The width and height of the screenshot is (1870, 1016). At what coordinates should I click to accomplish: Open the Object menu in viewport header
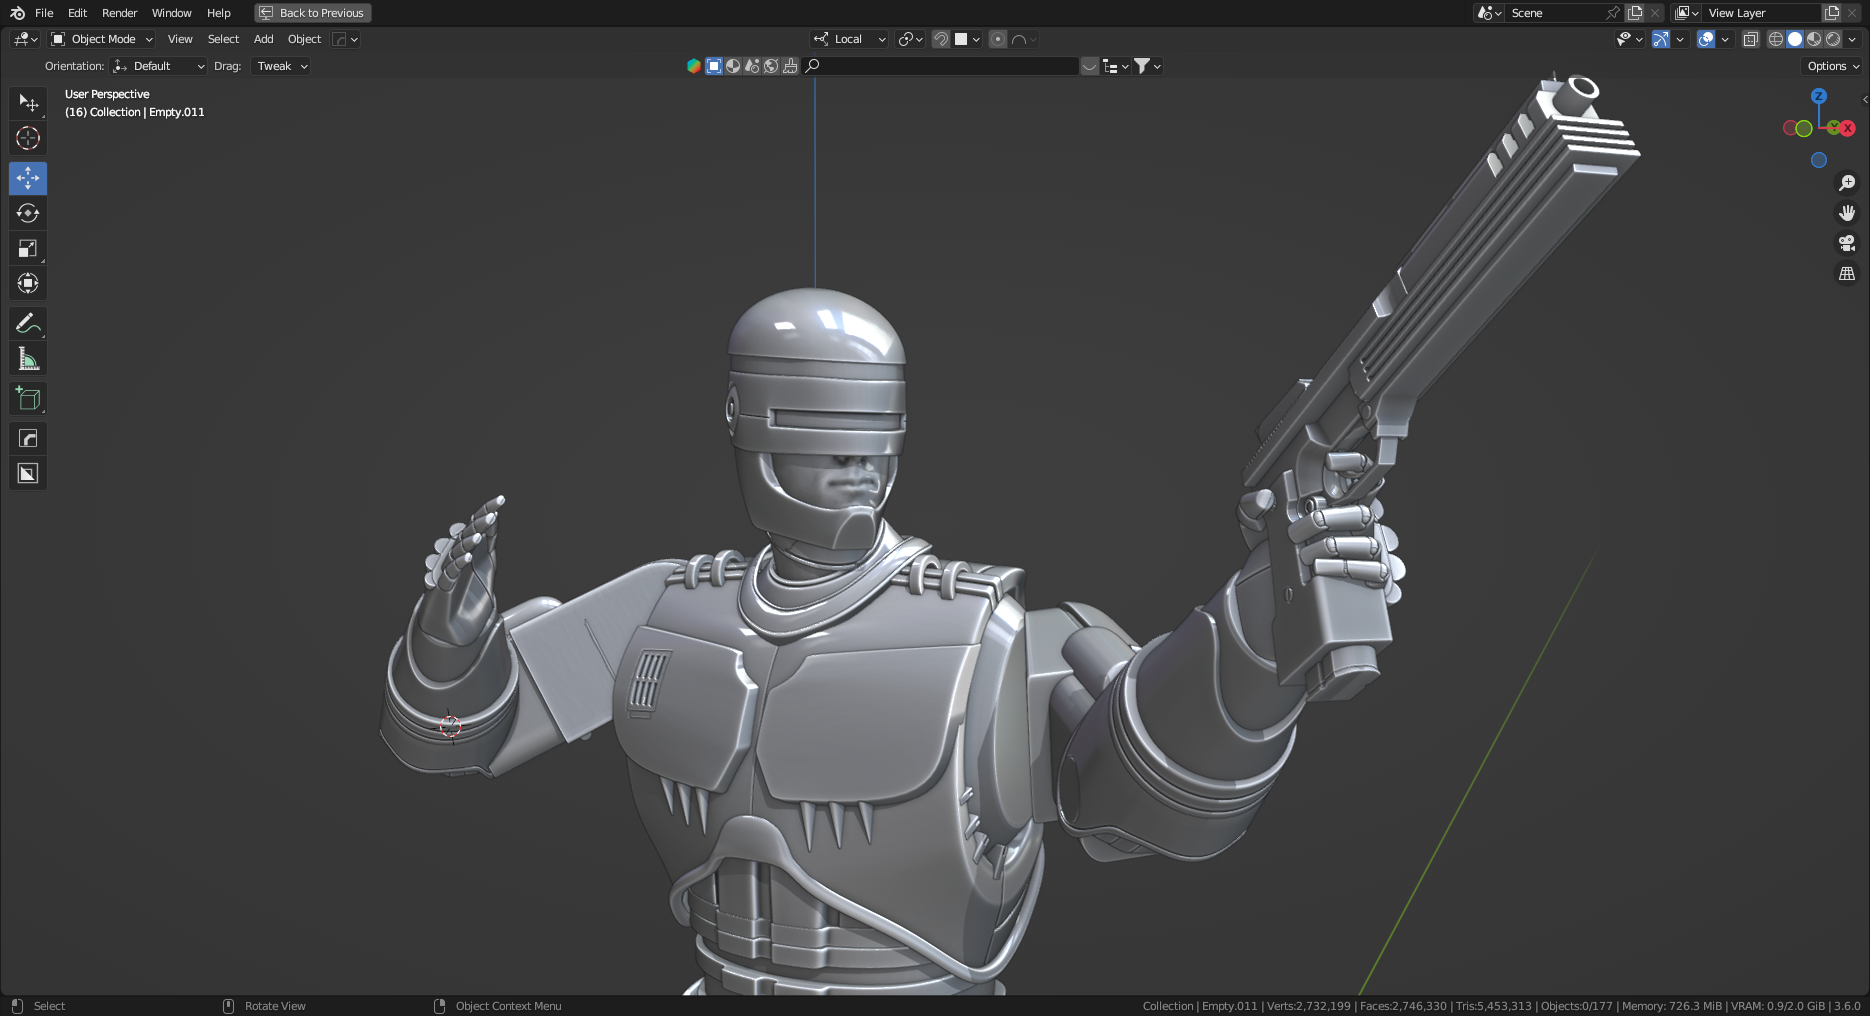304,39
